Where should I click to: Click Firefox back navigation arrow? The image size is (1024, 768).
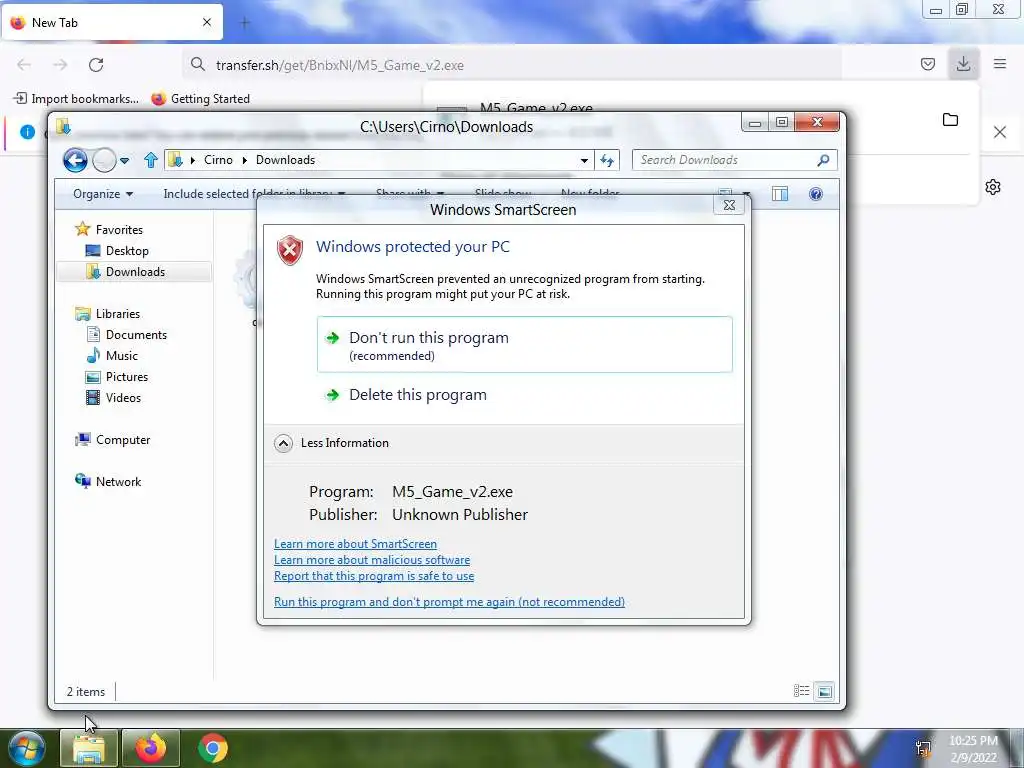(x=24, y=65)
